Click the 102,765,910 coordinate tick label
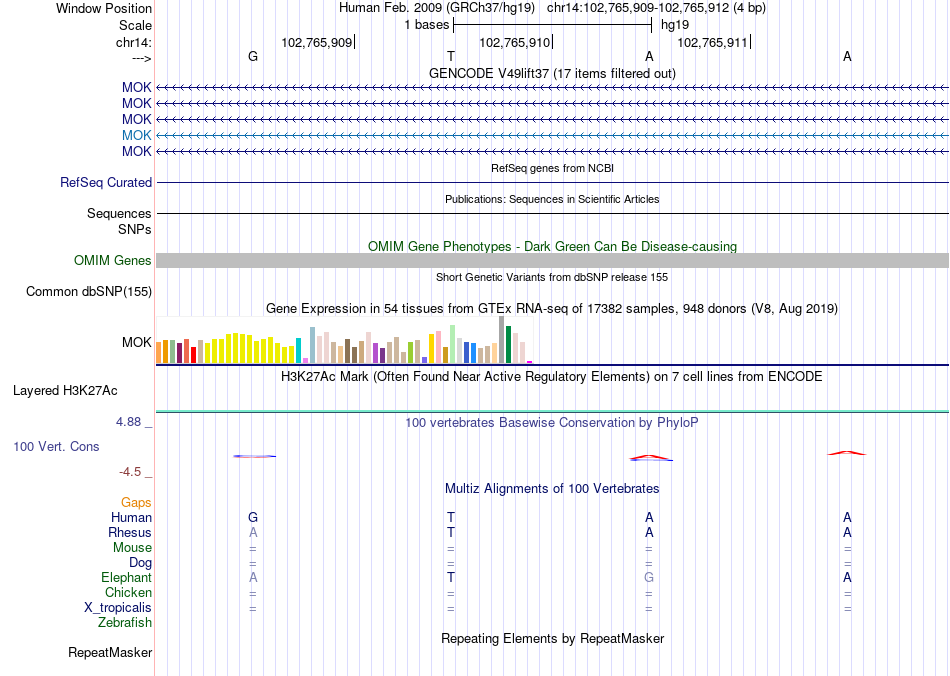Screen dimensions: 950x676 pos(514,42)
